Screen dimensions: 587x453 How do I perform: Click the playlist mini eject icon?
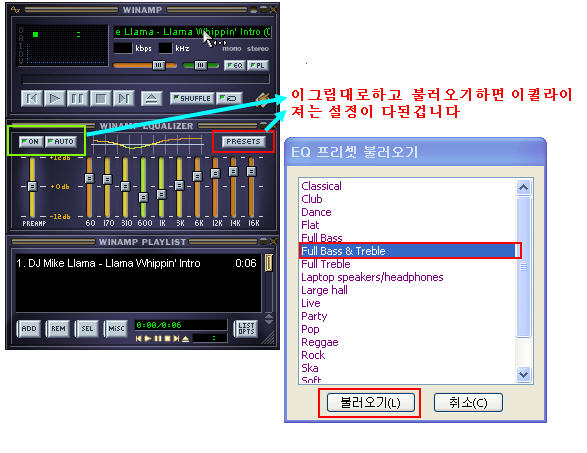pos(186,339)
